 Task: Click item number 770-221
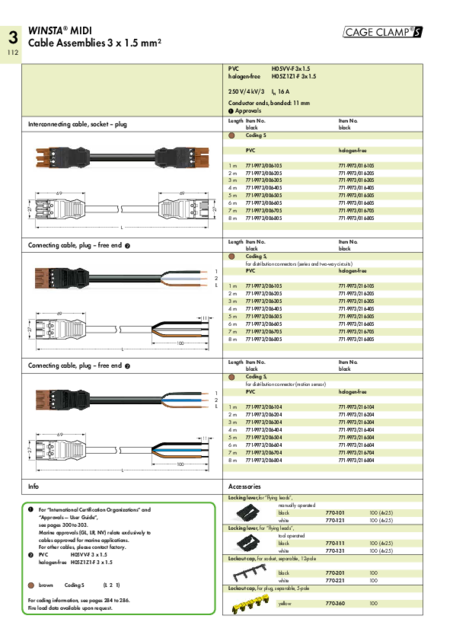[335, 580]
